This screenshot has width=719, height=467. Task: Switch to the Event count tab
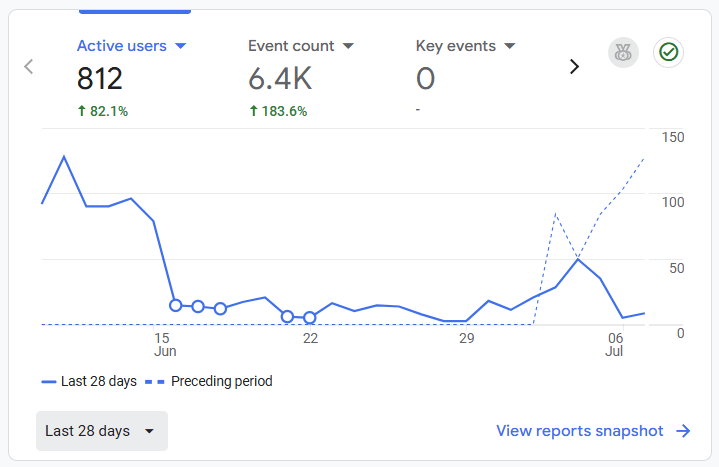click(x=294, y=46)
